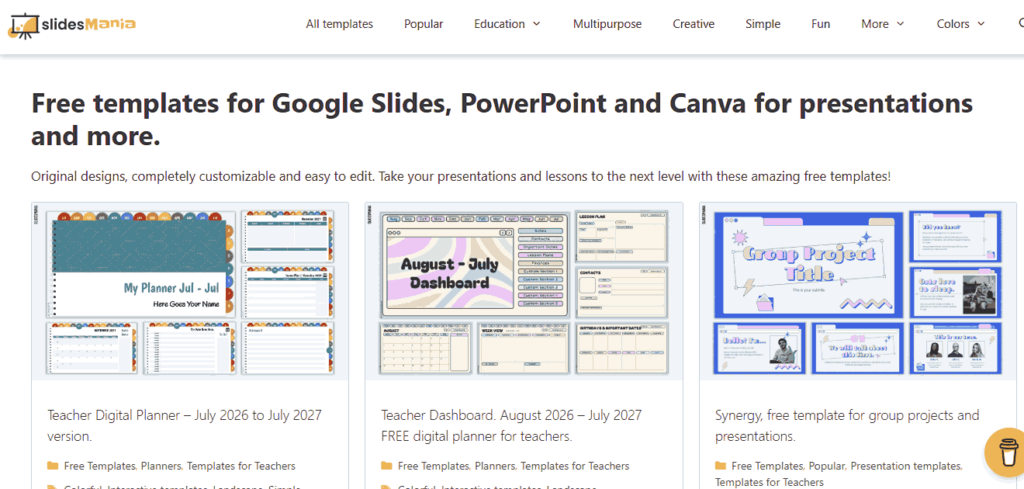The height and width of the screenshot is (489, 1024).
Task: Click the folder icon on Teacher Dashboard card
Action: click(x=387, y=466)
